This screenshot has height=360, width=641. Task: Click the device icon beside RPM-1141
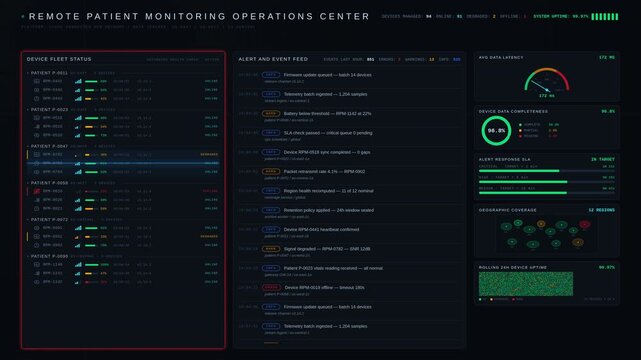pyautogui.click(x=37, y=273)
